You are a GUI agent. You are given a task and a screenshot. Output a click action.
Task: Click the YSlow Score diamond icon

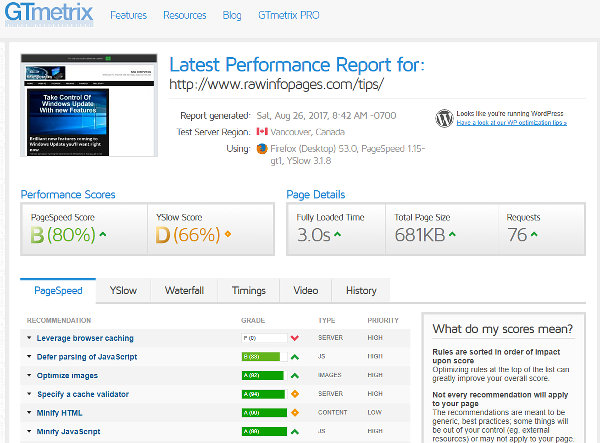228,234
